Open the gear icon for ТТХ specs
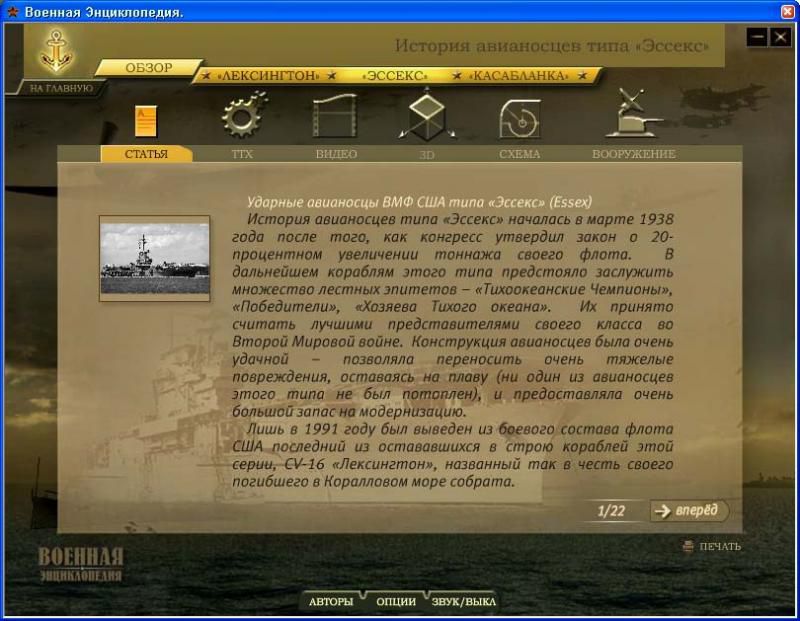 point(243,117)
